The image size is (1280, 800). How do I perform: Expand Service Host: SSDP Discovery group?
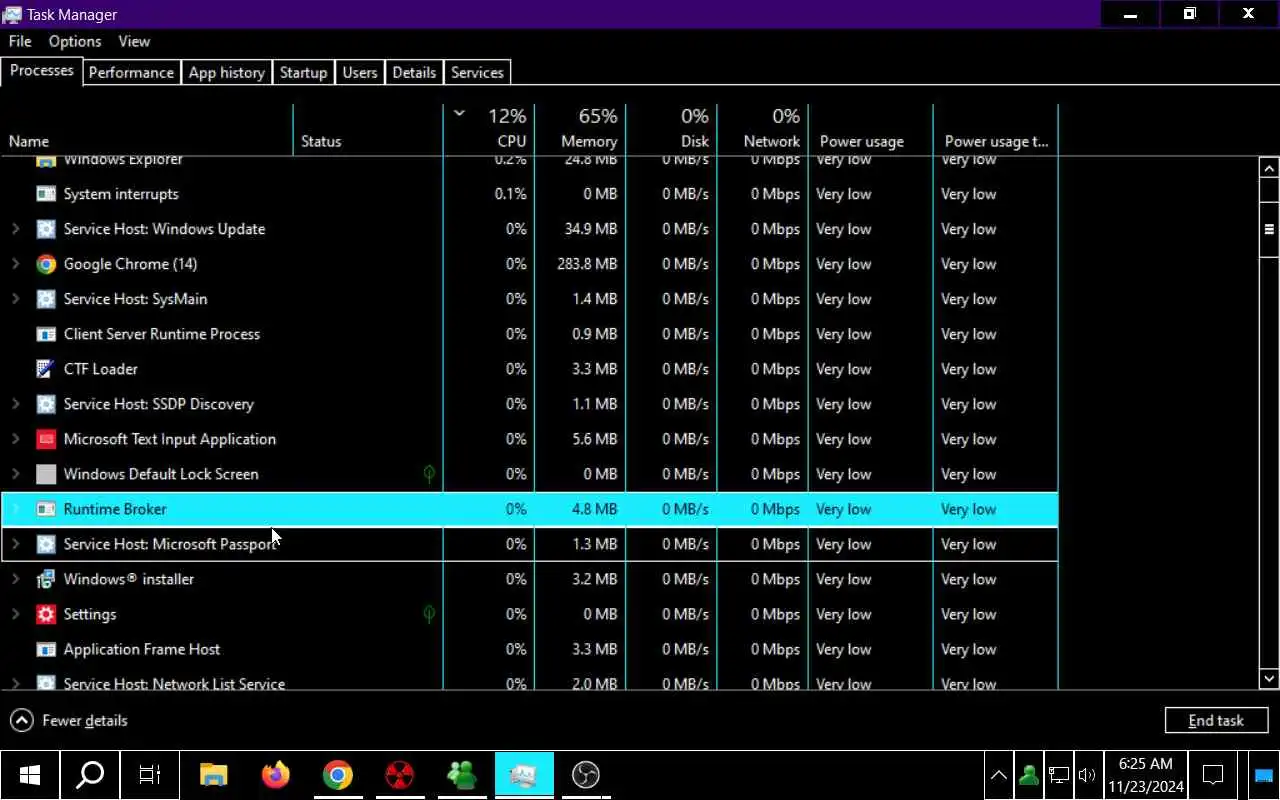pos(15,404)
